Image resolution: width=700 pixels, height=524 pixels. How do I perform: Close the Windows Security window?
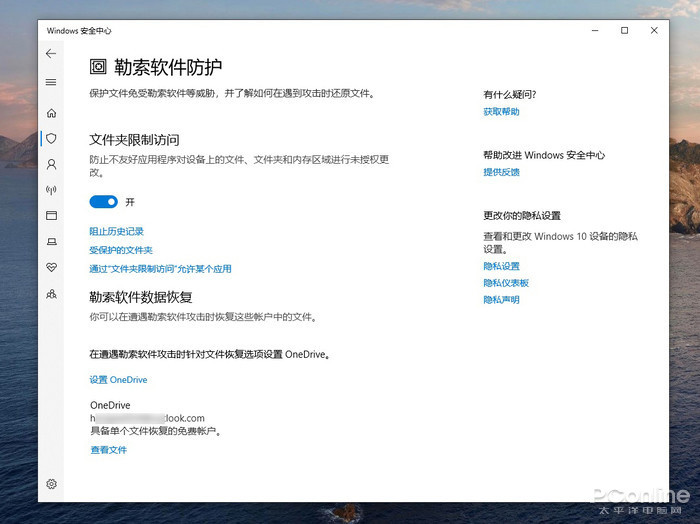[x=654, y=30]
